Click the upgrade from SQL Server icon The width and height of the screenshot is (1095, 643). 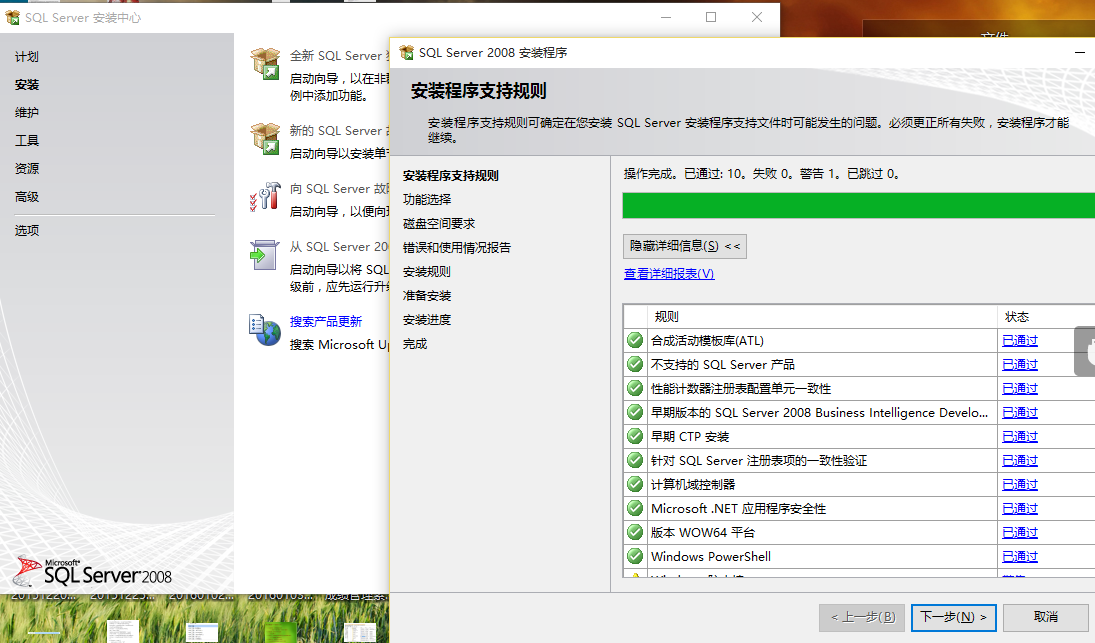pyautogui.click(x=265, y=255)
